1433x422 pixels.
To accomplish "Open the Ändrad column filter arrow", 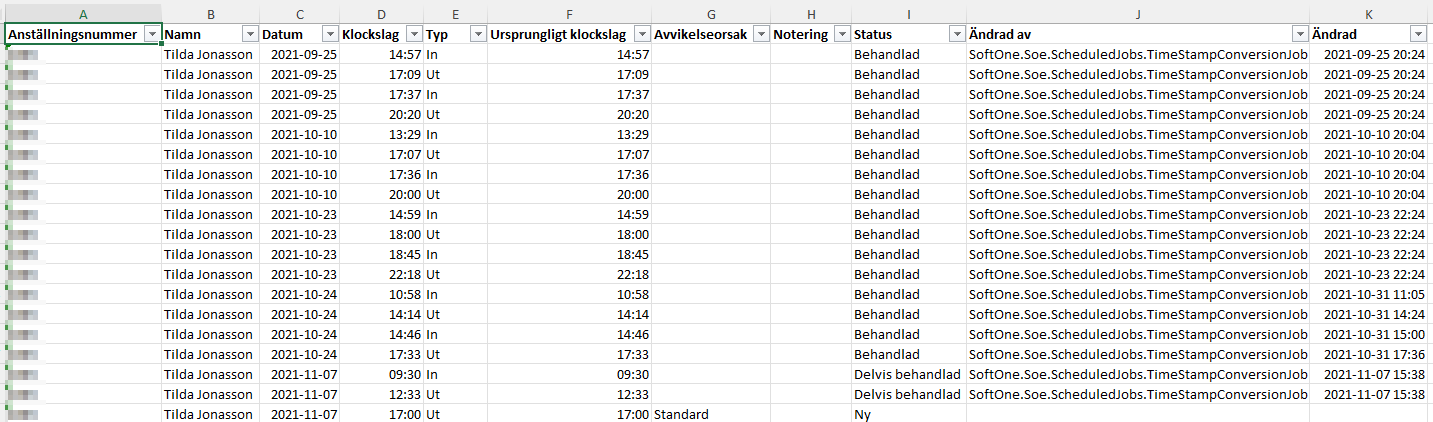I will click(1418, 35).
